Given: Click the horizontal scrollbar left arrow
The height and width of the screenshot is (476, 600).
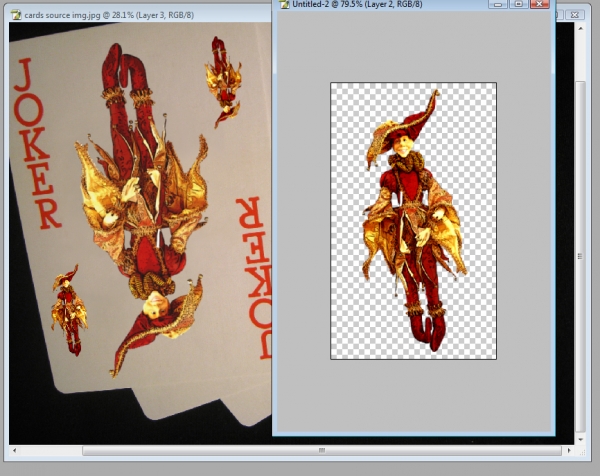Looking at the screenshot, I should coord(15,450).
